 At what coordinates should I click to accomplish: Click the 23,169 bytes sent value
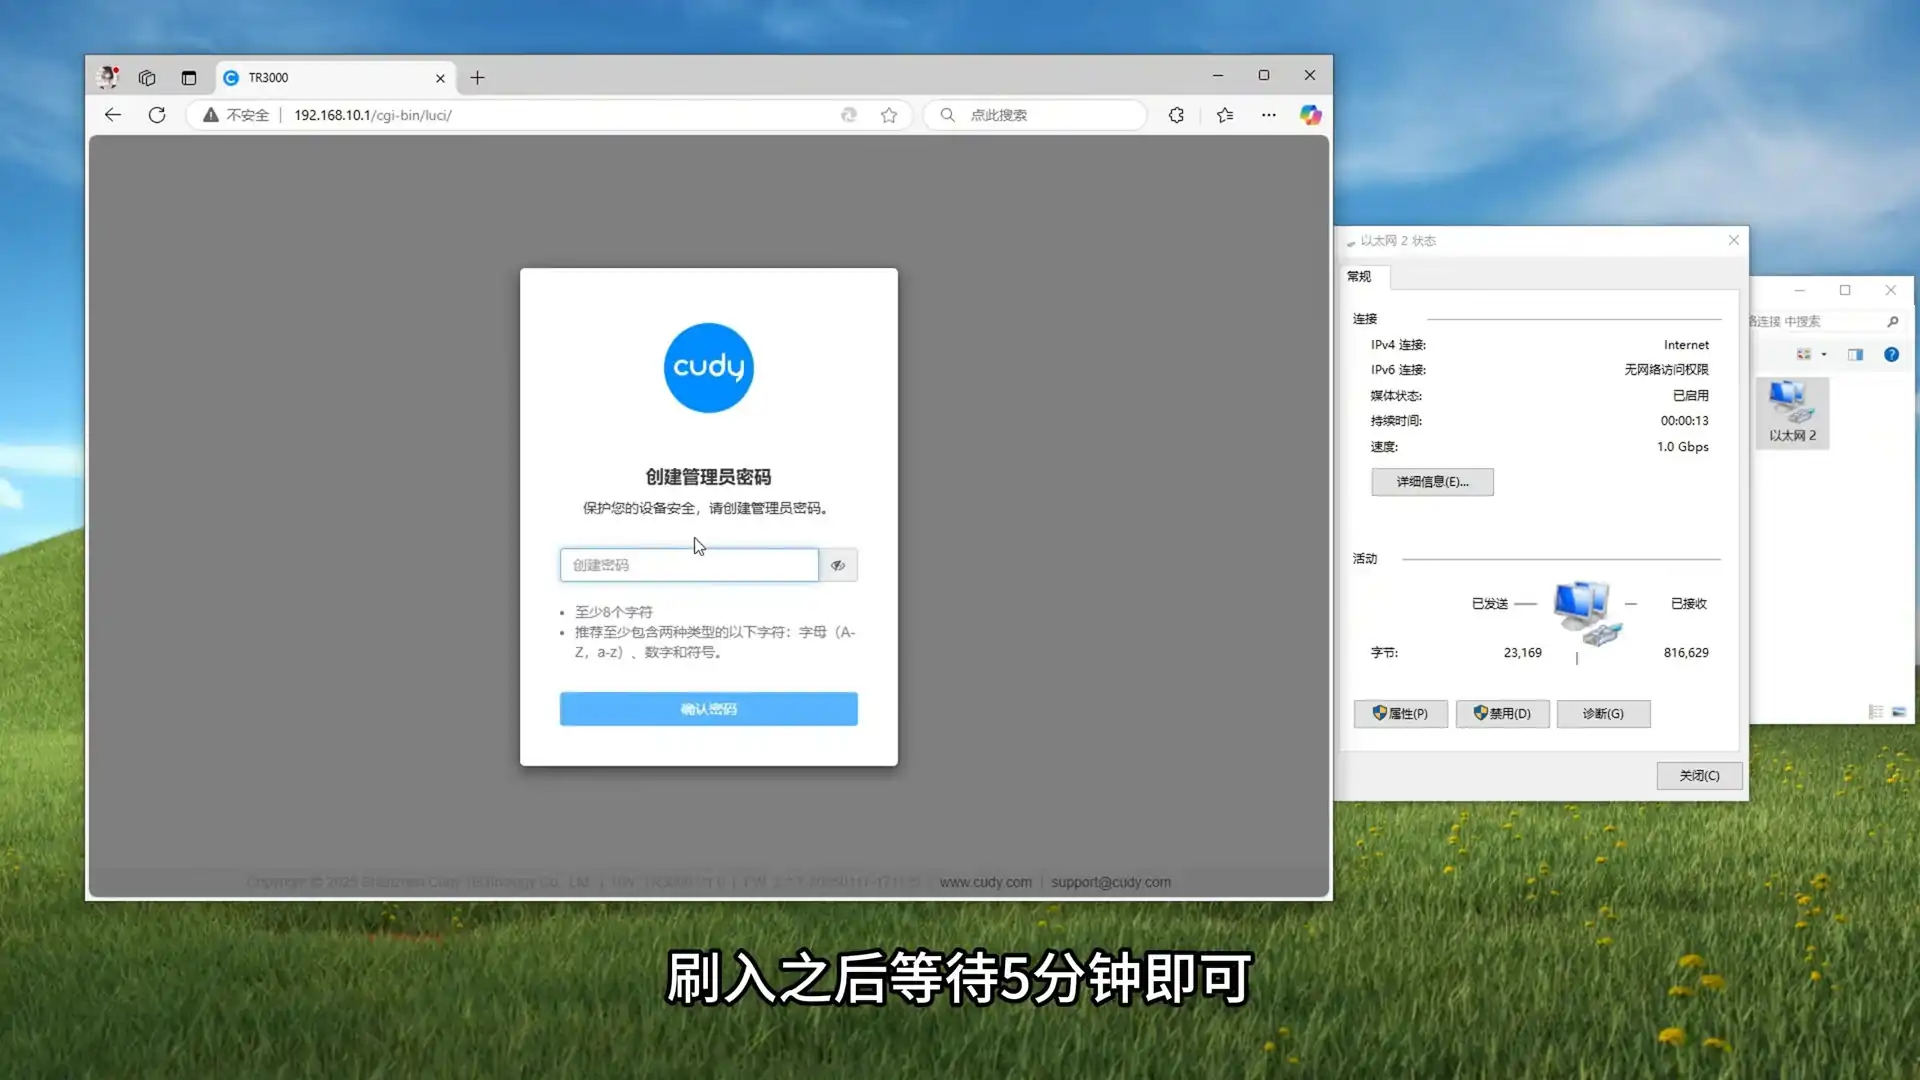point(1522,652)
